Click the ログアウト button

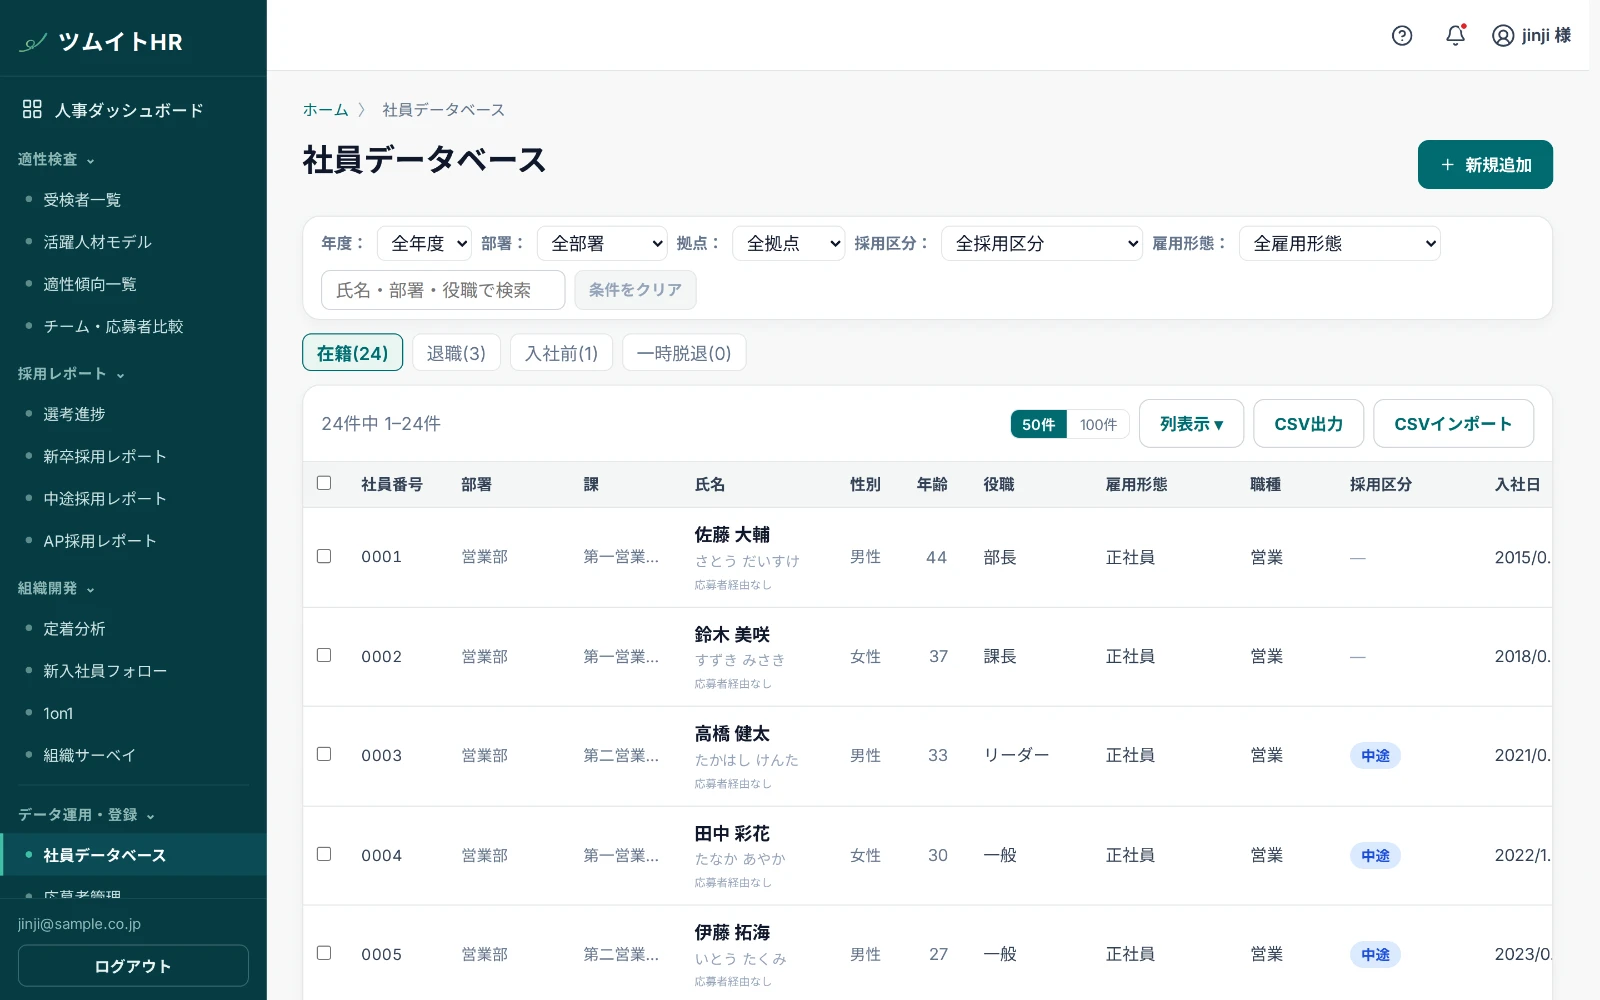133,966
